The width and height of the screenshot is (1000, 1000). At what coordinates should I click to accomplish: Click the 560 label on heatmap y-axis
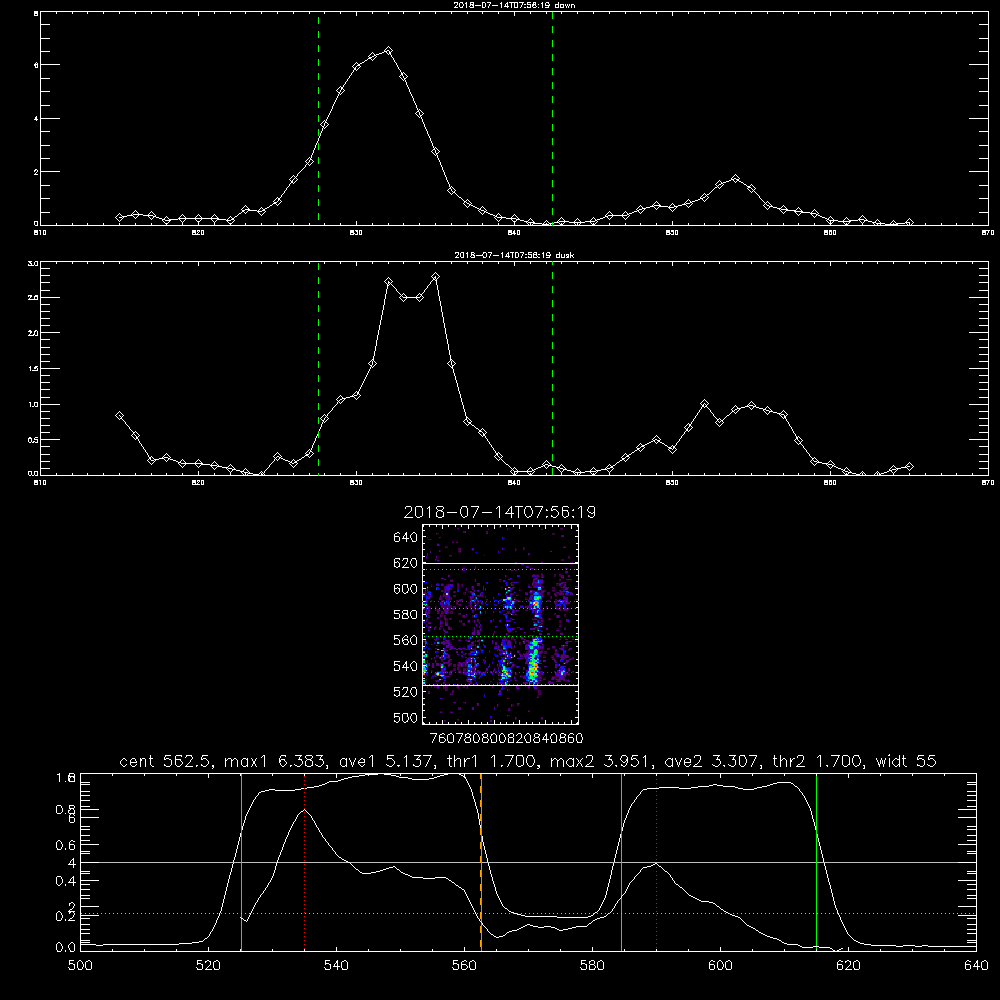(406, 640)
